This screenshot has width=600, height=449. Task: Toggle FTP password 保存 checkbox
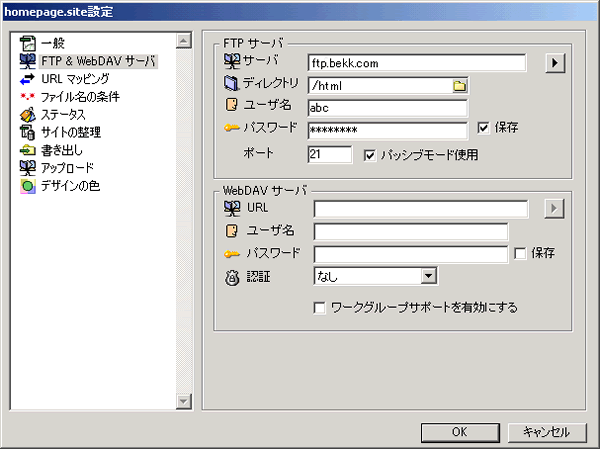pos(483,128)
